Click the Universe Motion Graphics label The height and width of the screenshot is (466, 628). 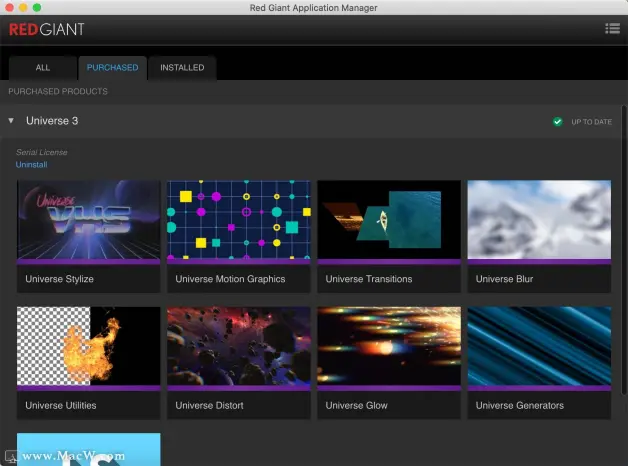tap(230, 279)
